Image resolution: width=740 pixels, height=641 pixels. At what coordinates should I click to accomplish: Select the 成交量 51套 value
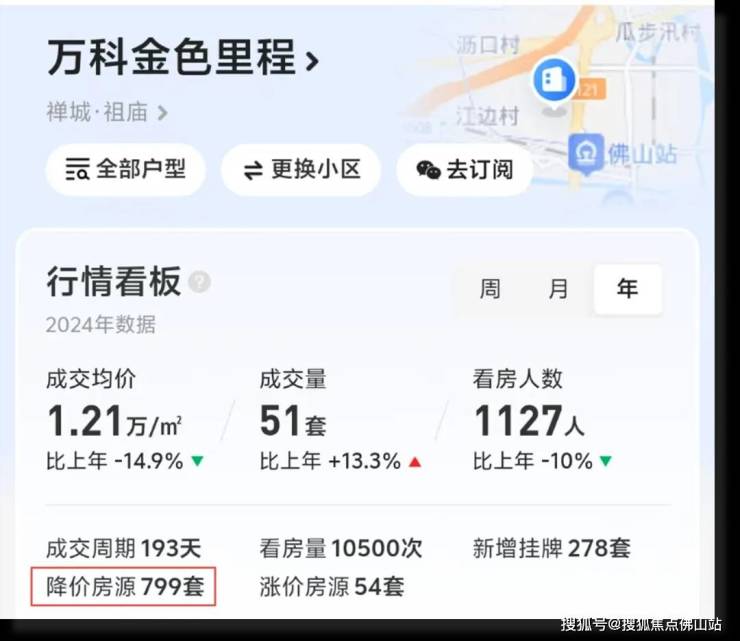293,421
